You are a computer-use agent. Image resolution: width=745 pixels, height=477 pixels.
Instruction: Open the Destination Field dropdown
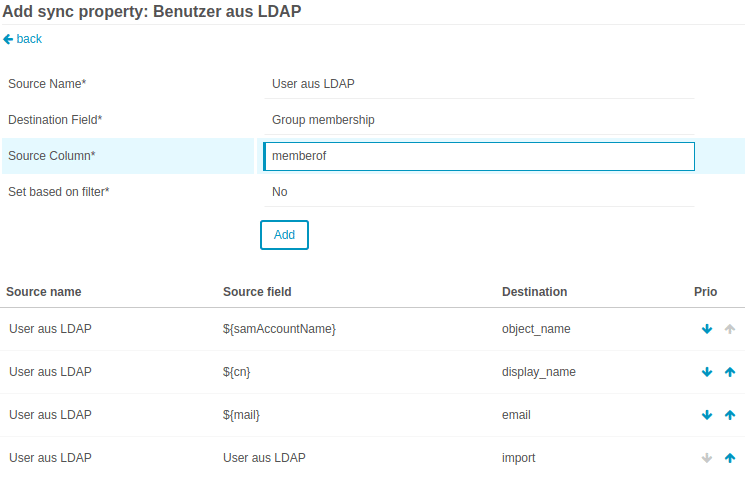point(479,120)
